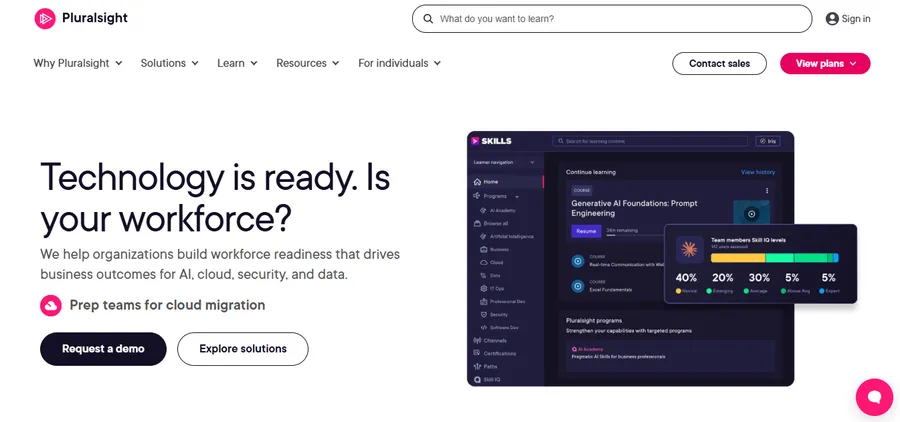Click the Request a demo button

point(103,349)
